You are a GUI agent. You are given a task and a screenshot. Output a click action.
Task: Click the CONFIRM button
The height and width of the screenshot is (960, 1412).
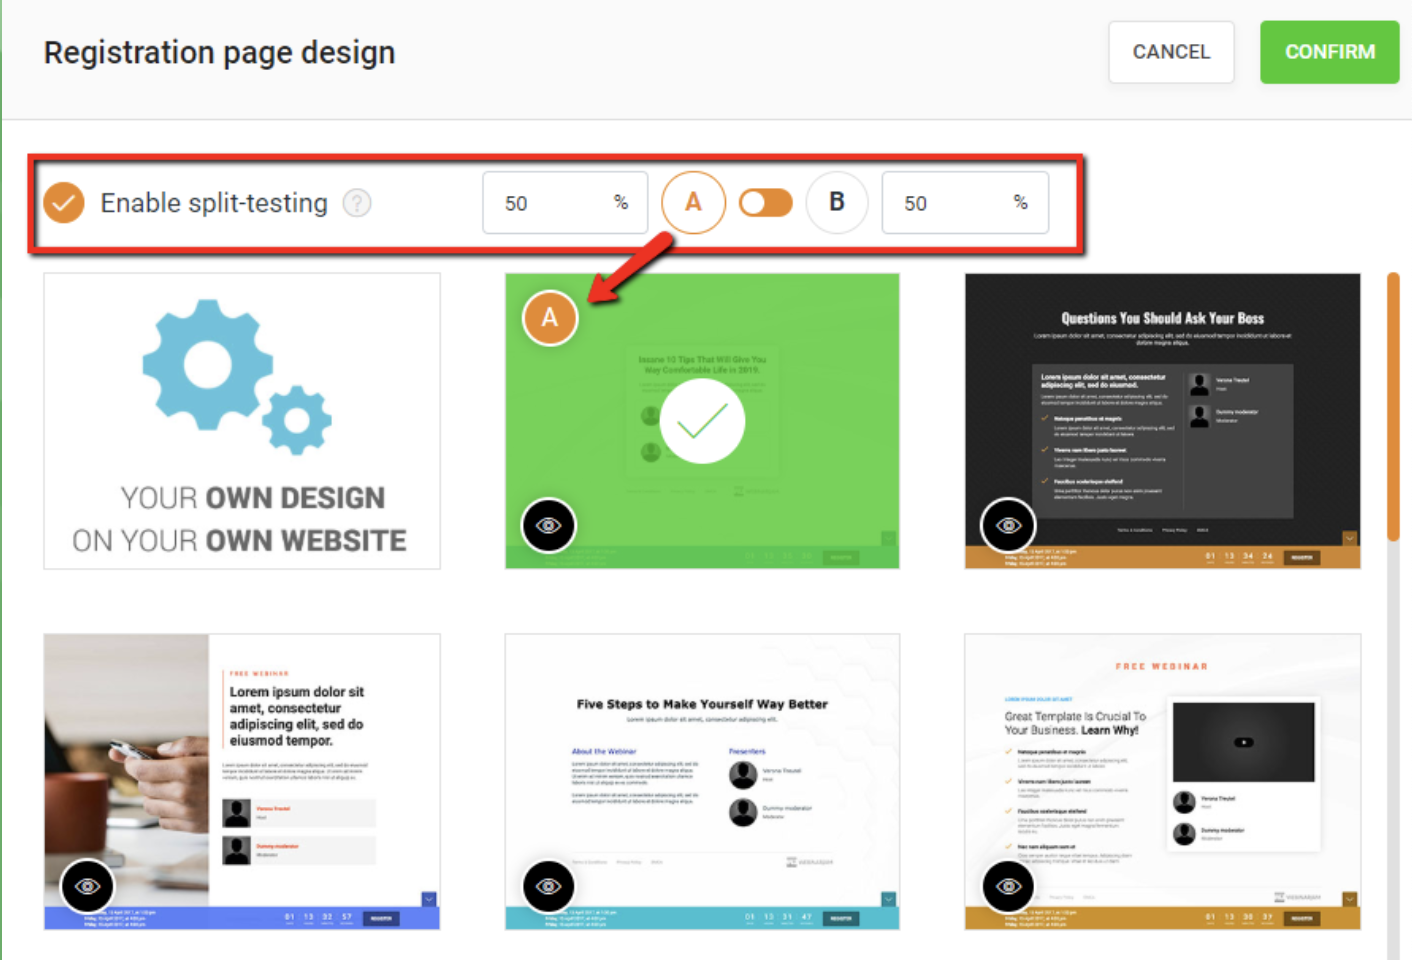(1329, 52)
